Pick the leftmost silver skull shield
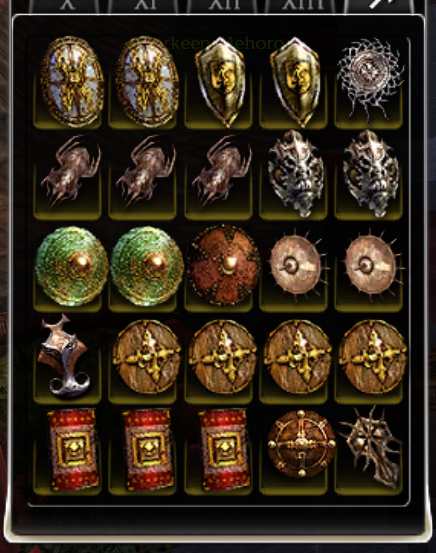Image resolution: width=436 pixels, height=553 pixels. [x=296, y=173]
